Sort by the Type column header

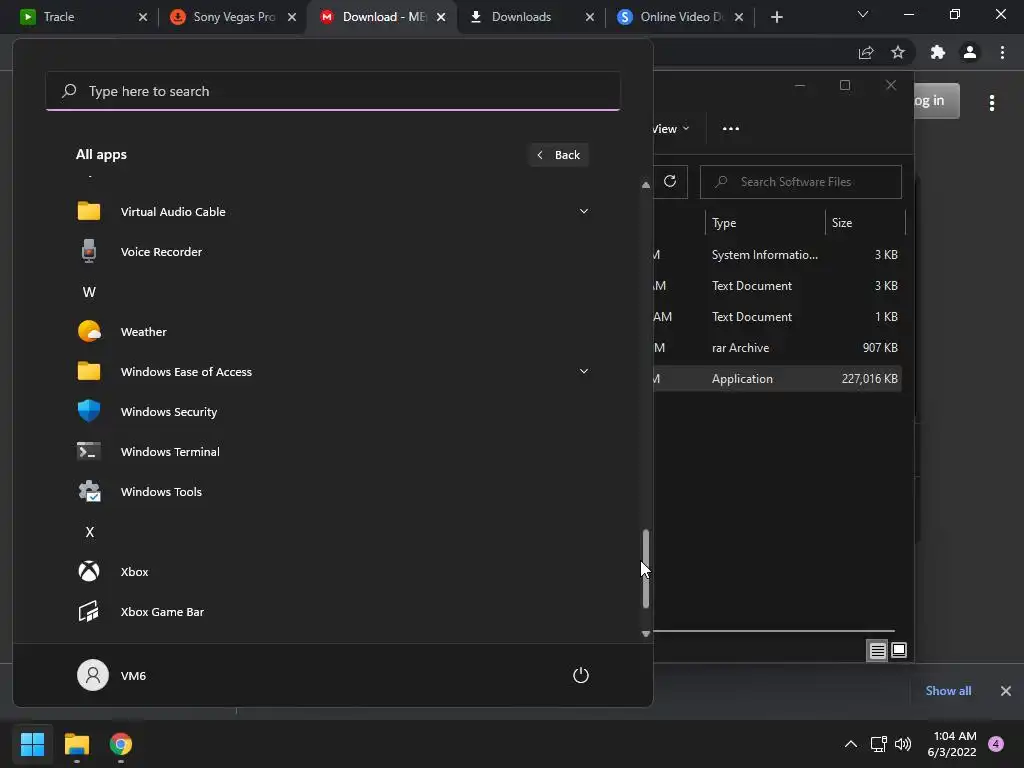(x=765, y=223)
